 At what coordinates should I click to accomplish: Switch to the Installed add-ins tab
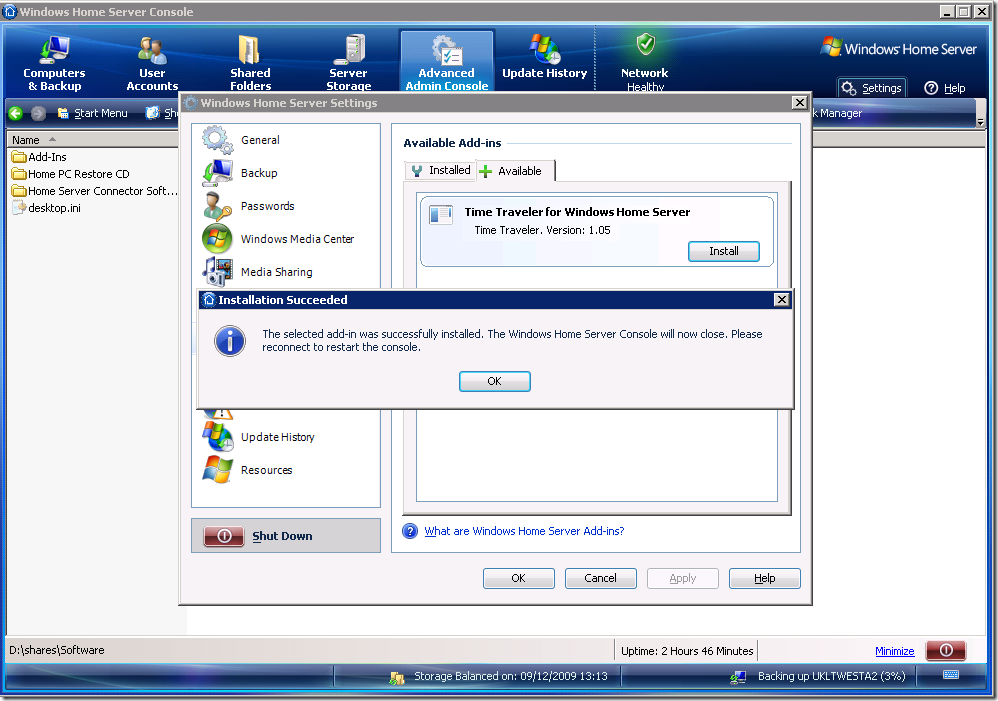click(x=440, y=171)
